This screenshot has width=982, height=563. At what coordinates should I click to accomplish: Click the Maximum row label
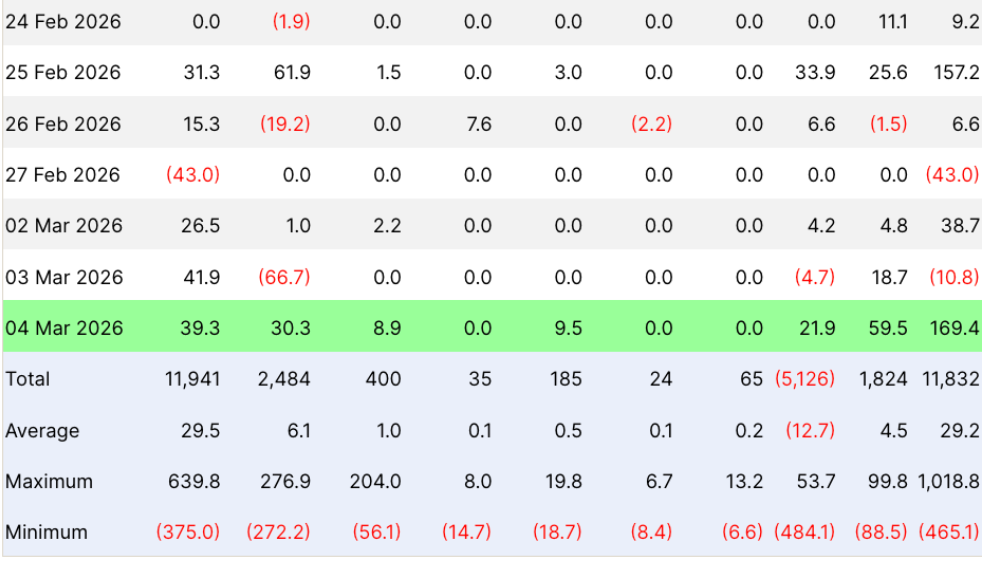[49, 481]
